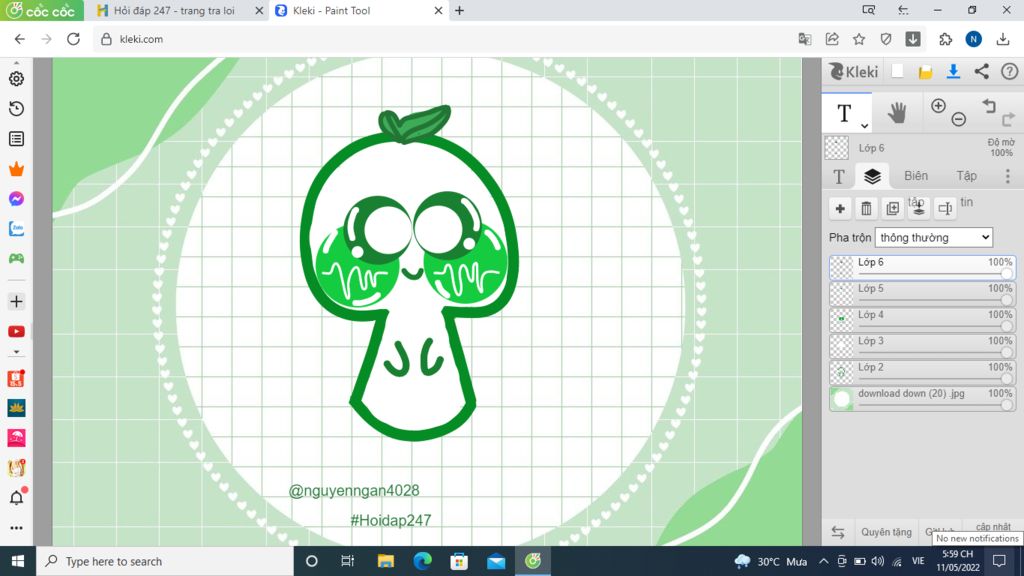Select layer Lớp 4
Image resolution: width=1024 pixels, height=576 pixels.
[x=922, y=320]
